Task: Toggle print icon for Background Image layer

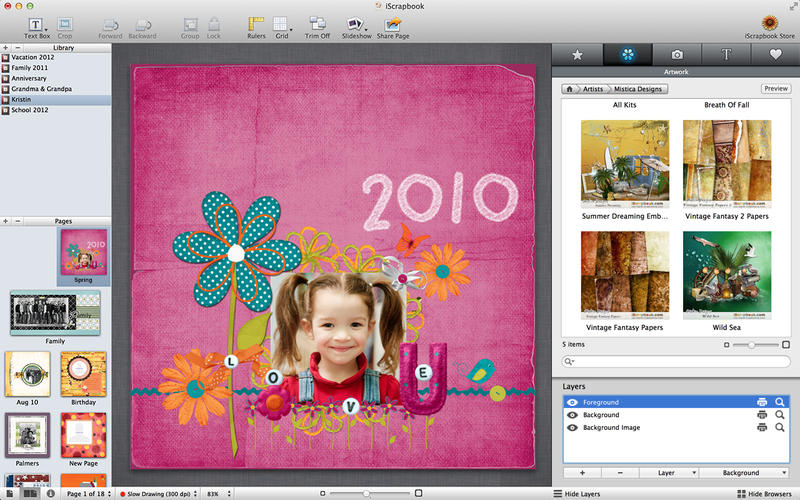Action: click(762, 428)
